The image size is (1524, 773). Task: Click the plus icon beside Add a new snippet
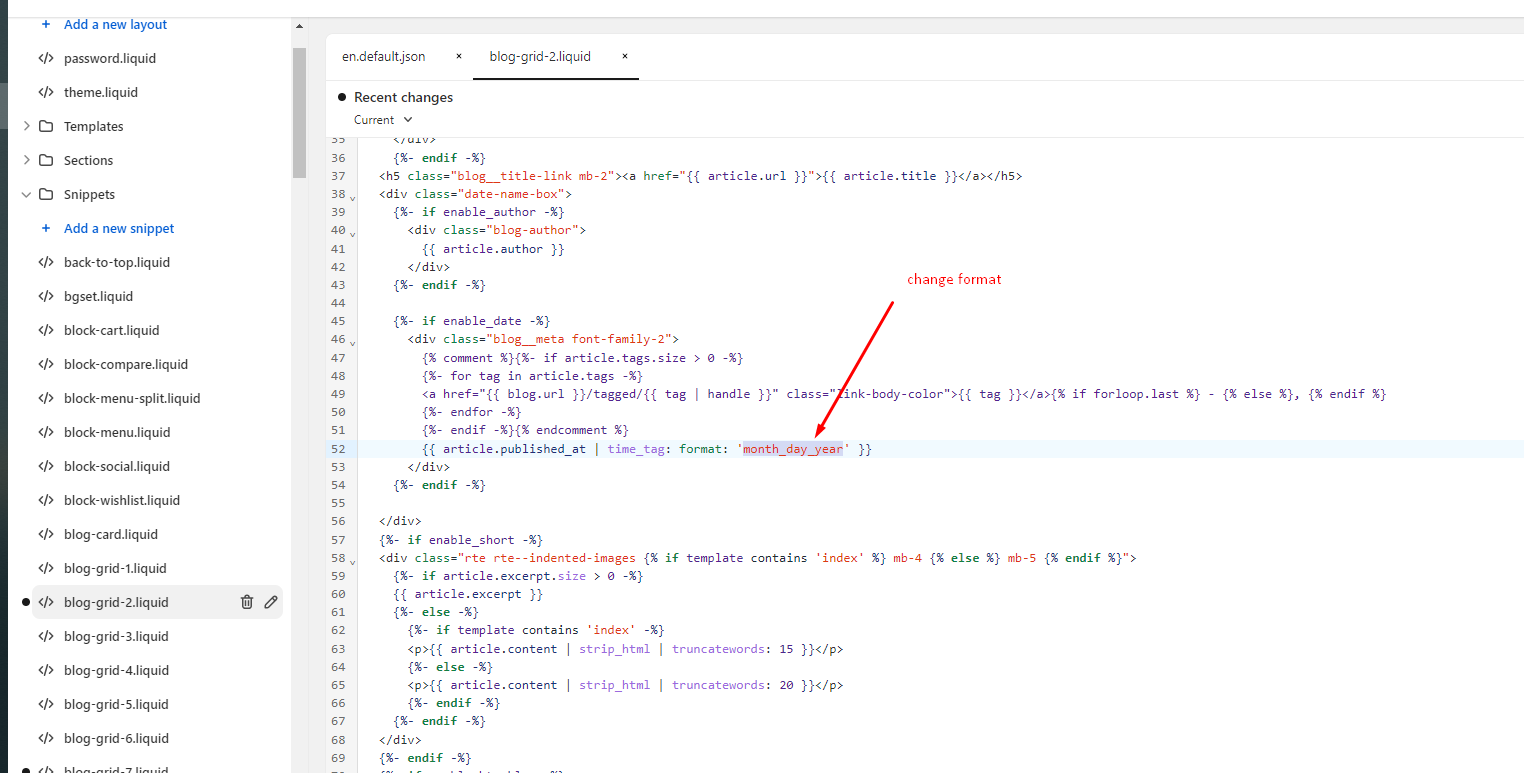[x=46, y=228]
